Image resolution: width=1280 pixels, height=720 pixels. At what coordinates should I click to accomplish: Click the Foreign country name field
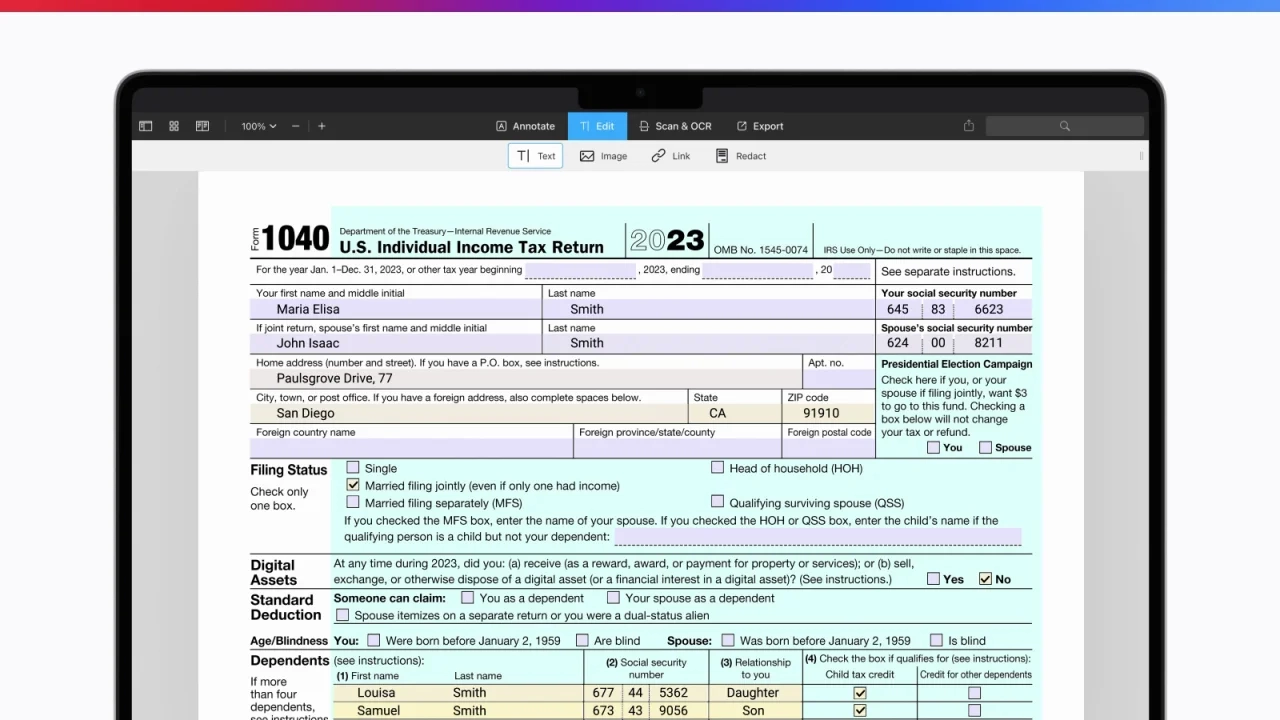(x=411, y=448)
